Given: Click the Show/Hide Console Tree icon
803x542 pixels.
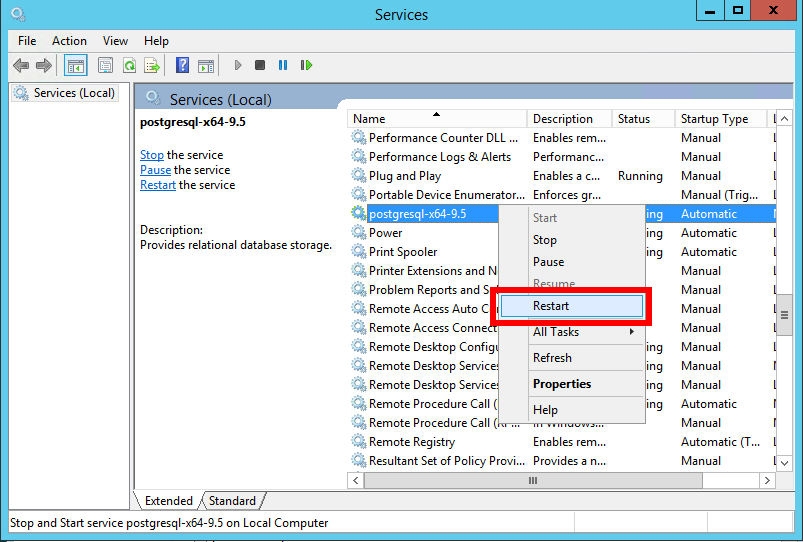Looking at the screenshot, I should click(x=75, y=65).
